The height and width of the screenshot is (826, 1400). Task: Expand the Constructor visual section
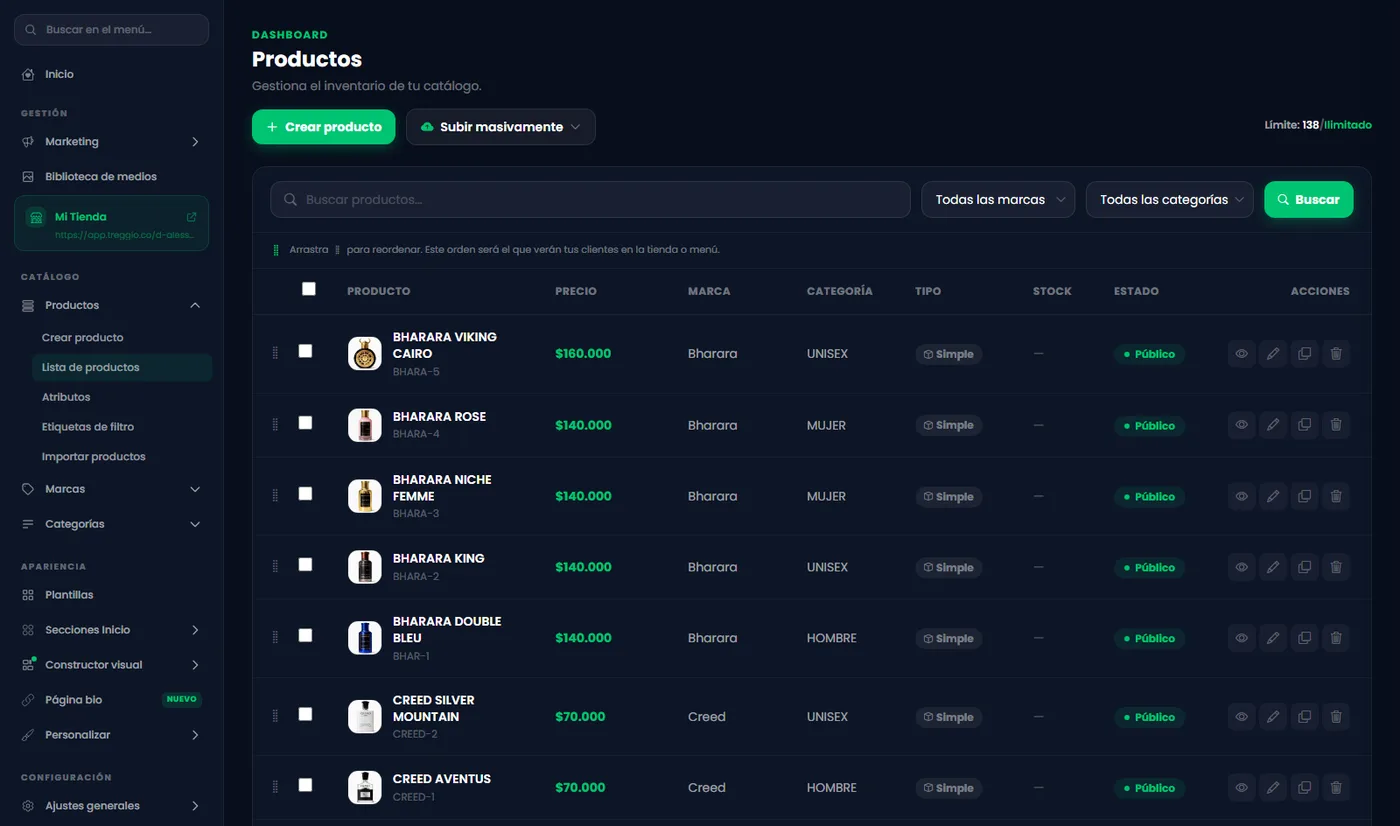click(111, 665)
